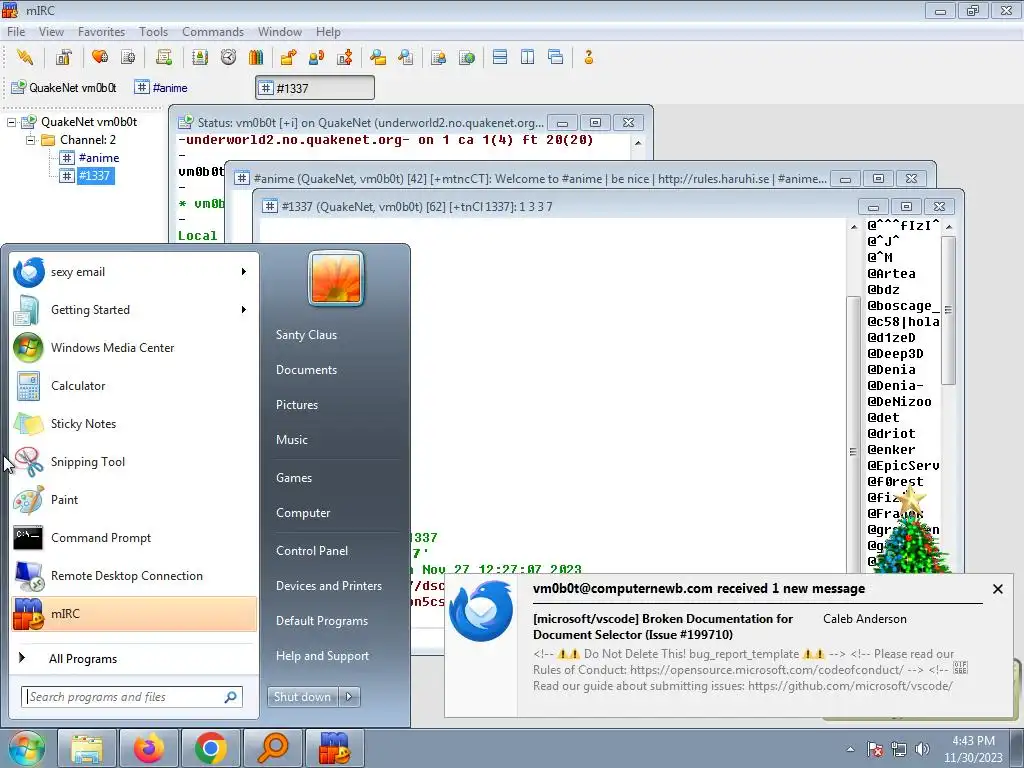Click the Send File folder icon

288,57
